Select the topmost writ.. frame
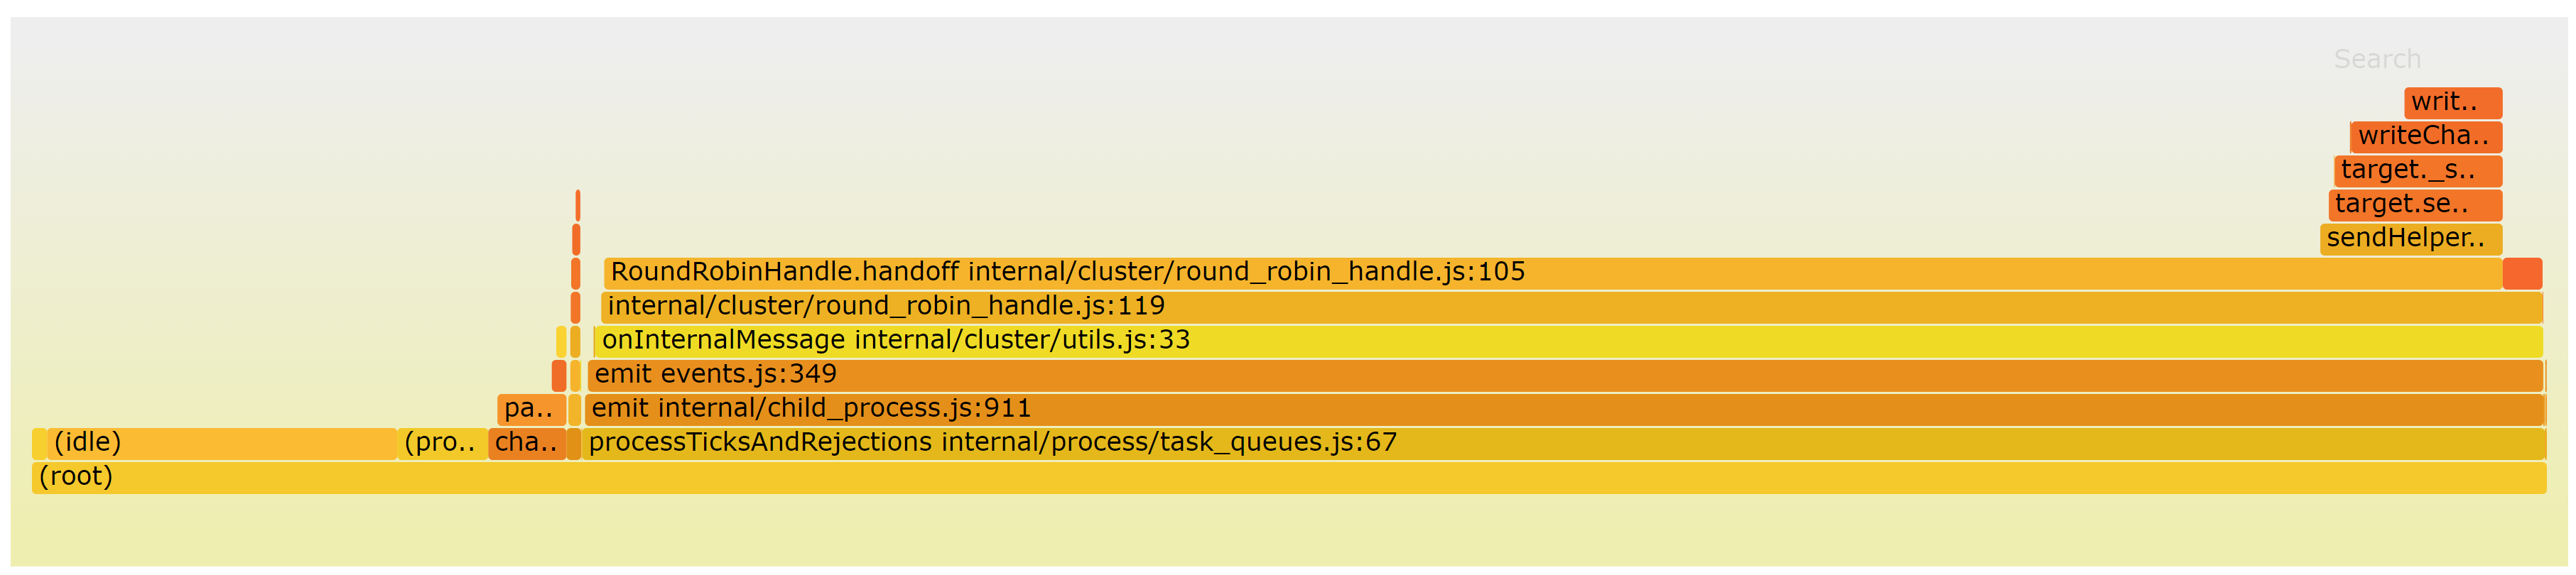Screen dimensions: 2576x575 [2453, 103]
